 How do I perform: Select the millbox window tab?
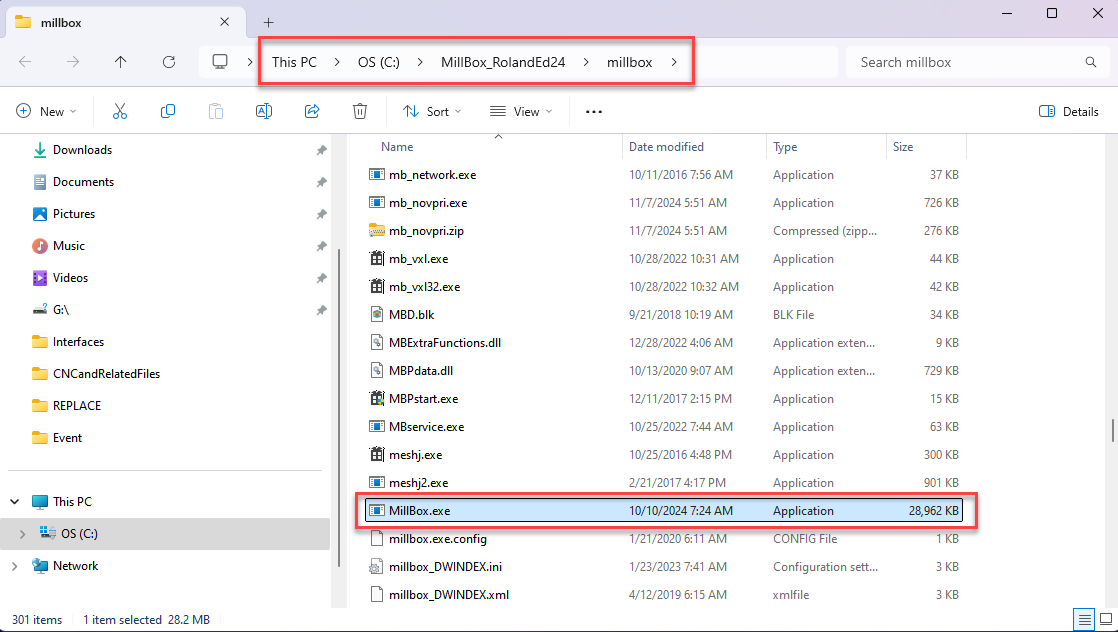point(125,22)
